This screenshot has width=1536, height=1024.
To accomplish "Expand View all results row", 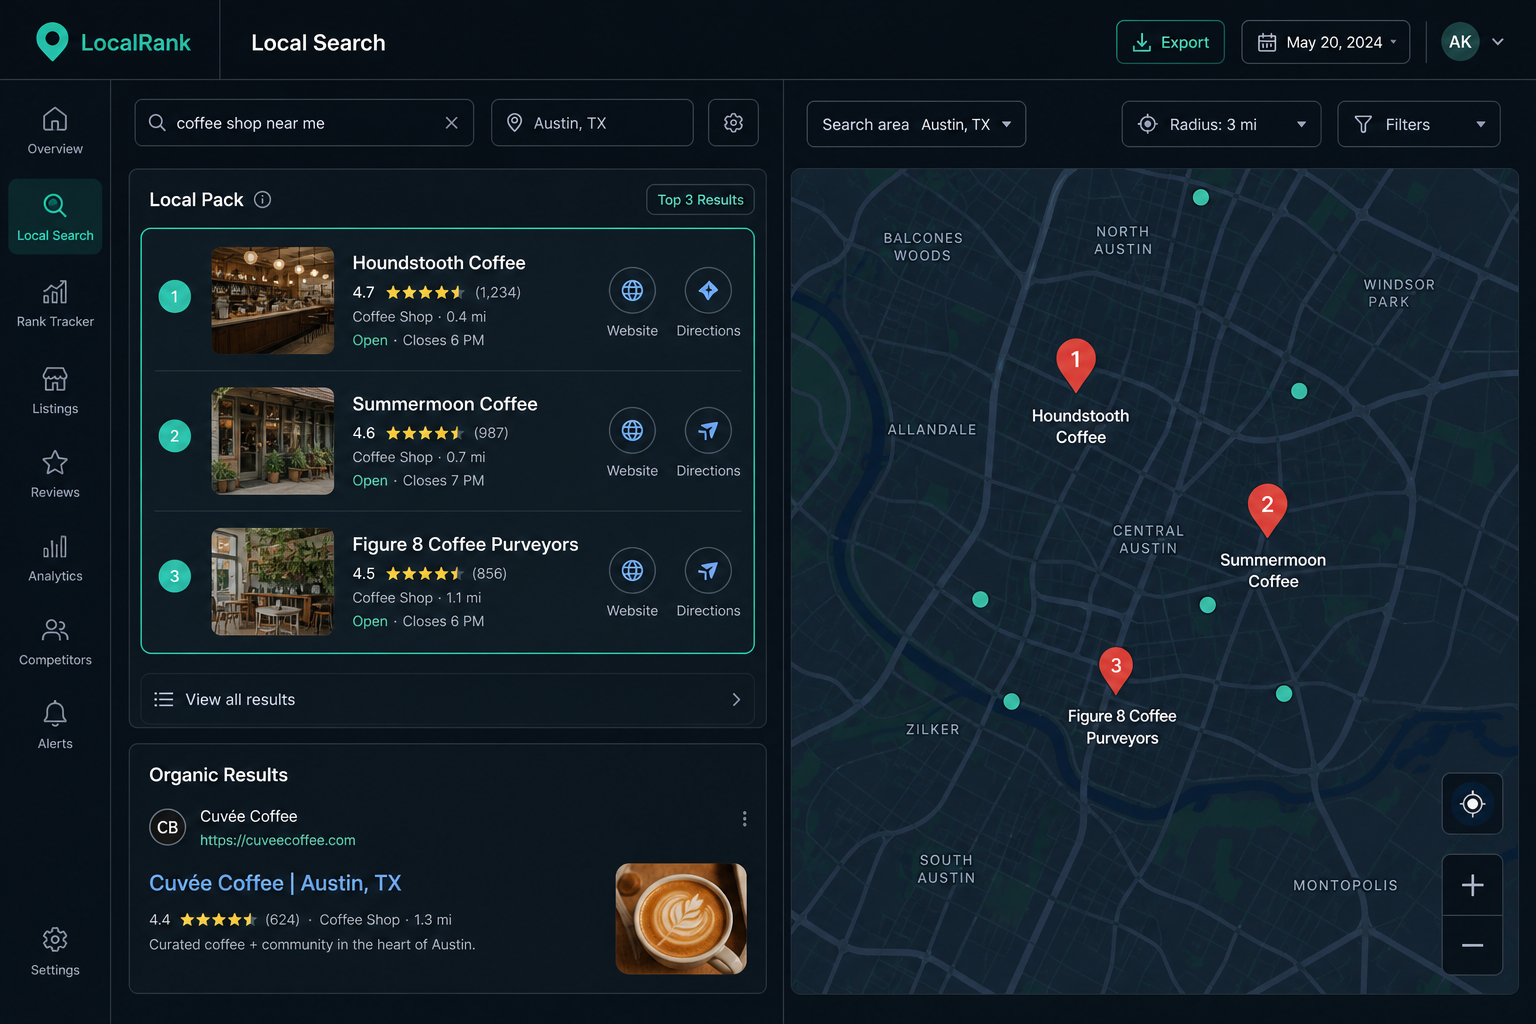I will pyautogui.click(x=448, y=699).
